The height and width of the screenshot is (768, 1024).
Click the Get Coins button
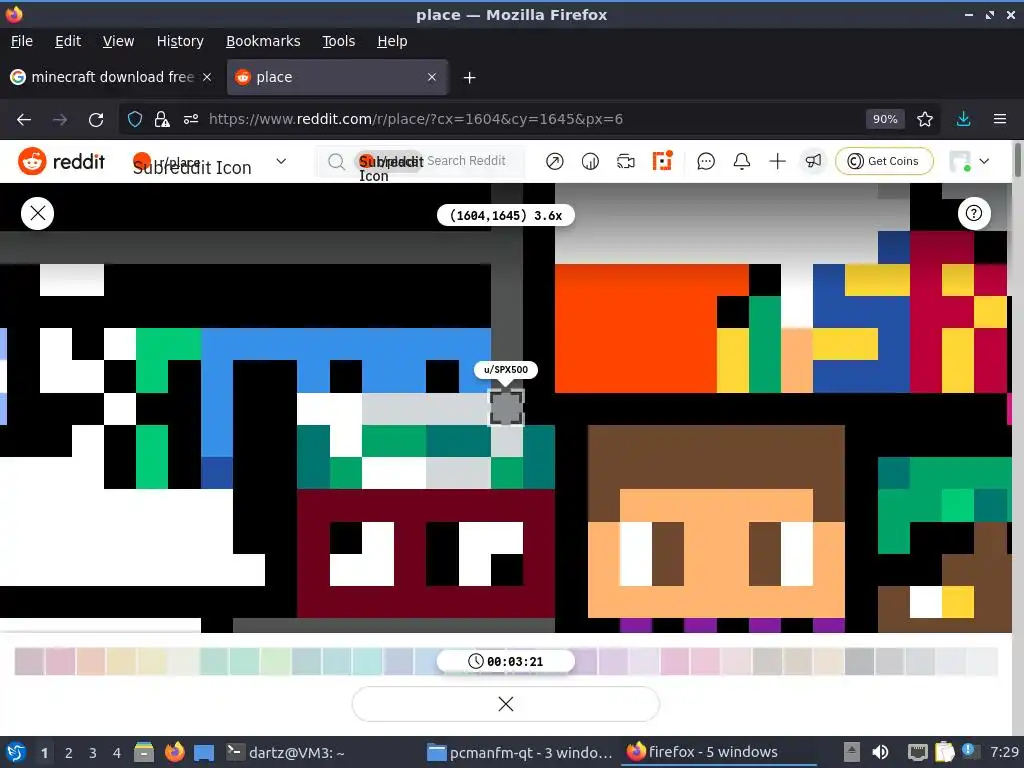click(884, 161)
